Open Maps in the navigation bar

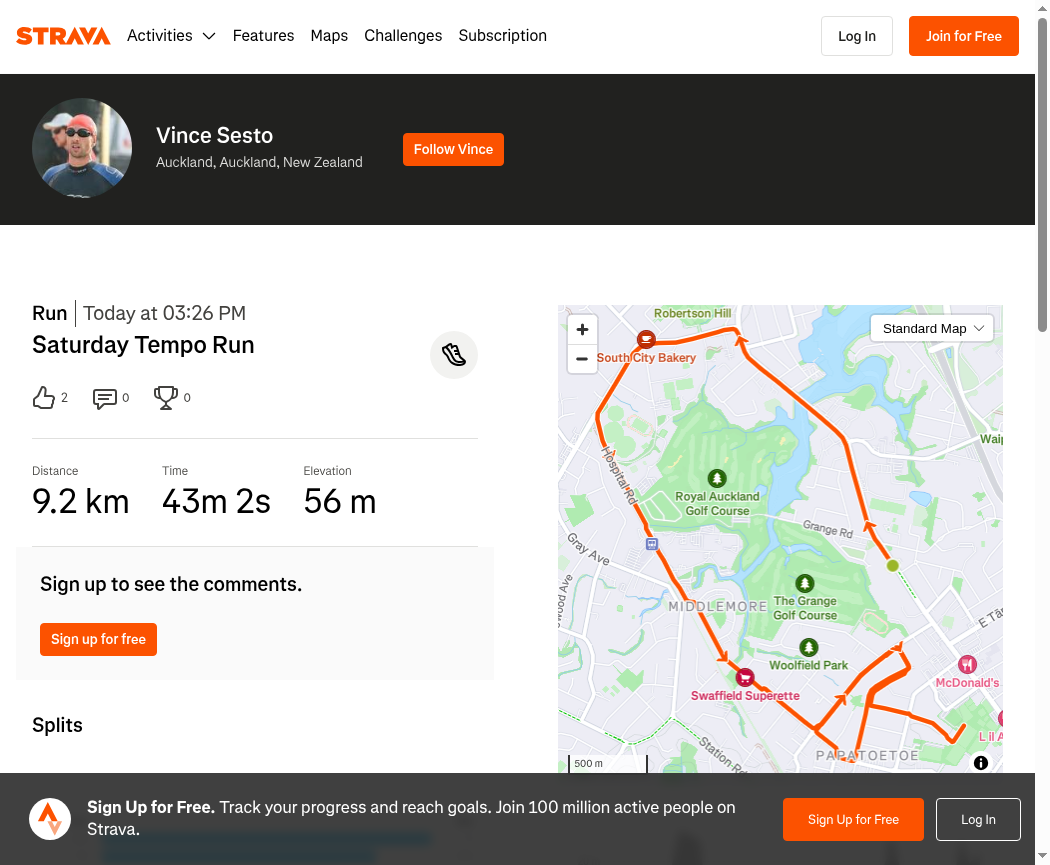click(x=329, y=35)
